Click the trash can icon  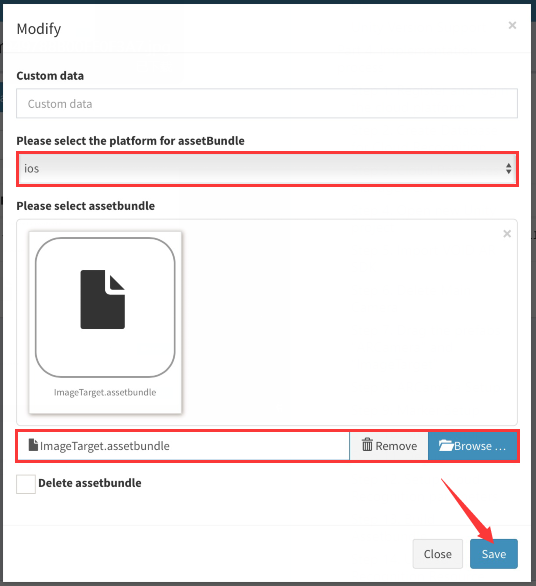click(x=367, y=444)
